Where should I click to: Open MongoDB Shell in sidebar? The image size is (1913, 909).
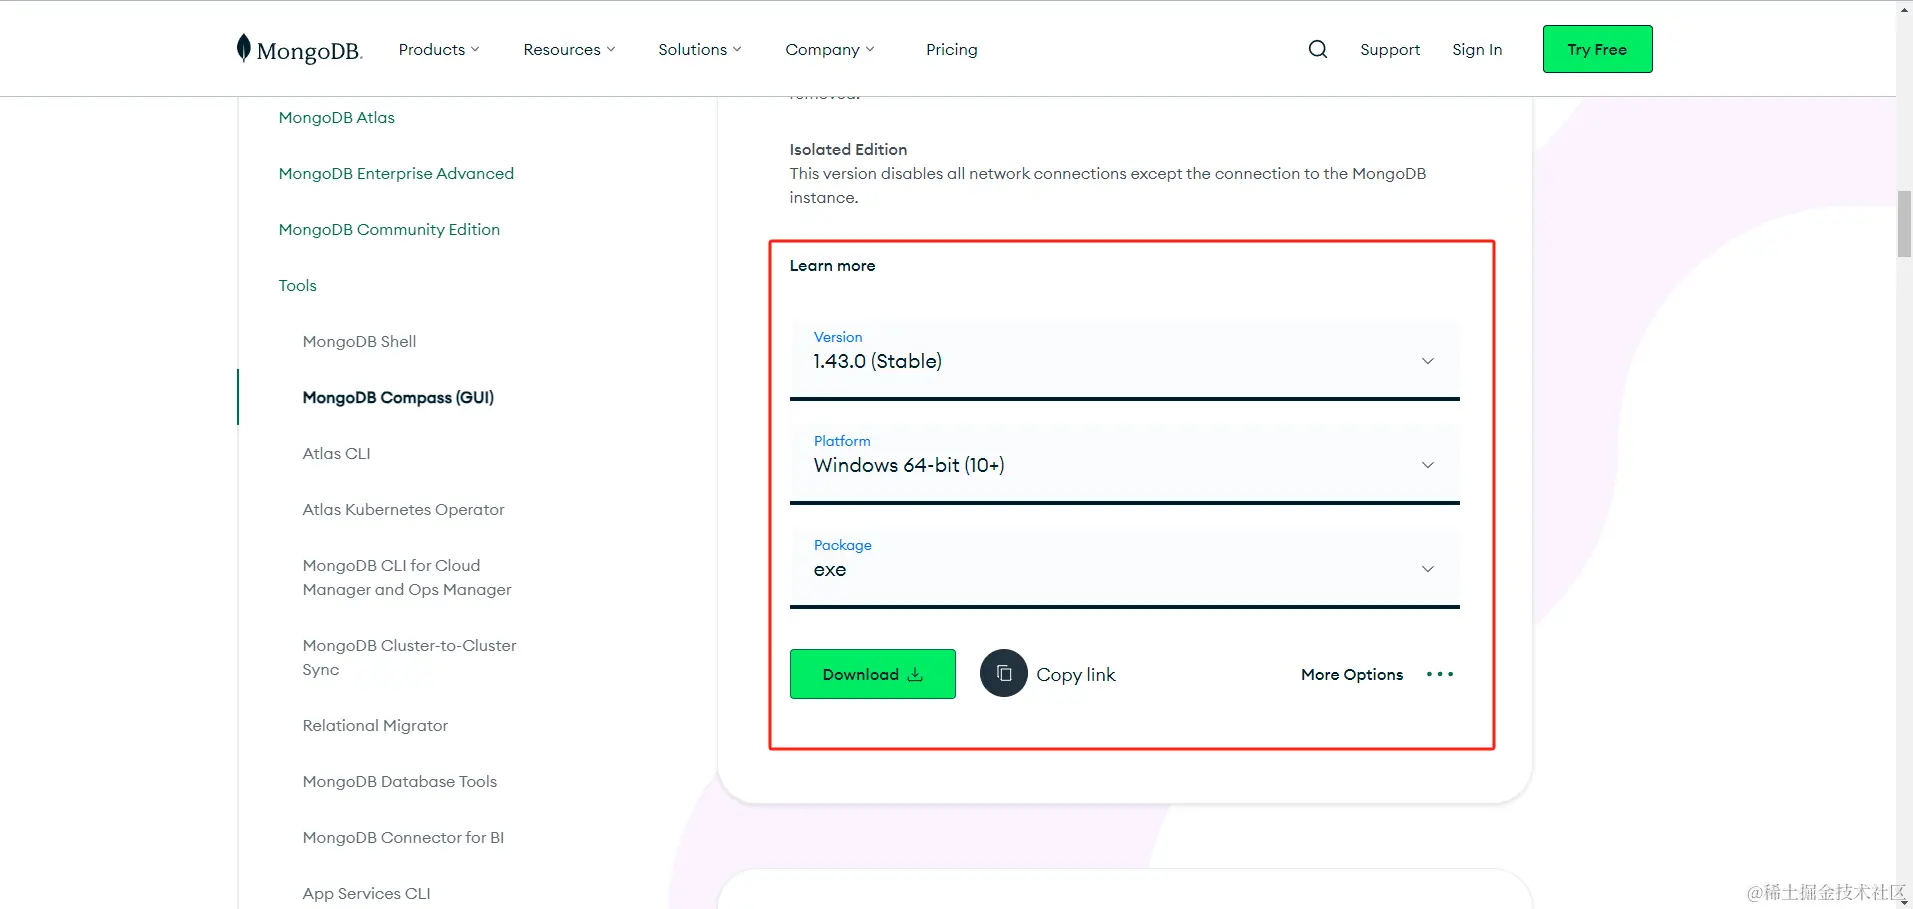coord(359,341)
